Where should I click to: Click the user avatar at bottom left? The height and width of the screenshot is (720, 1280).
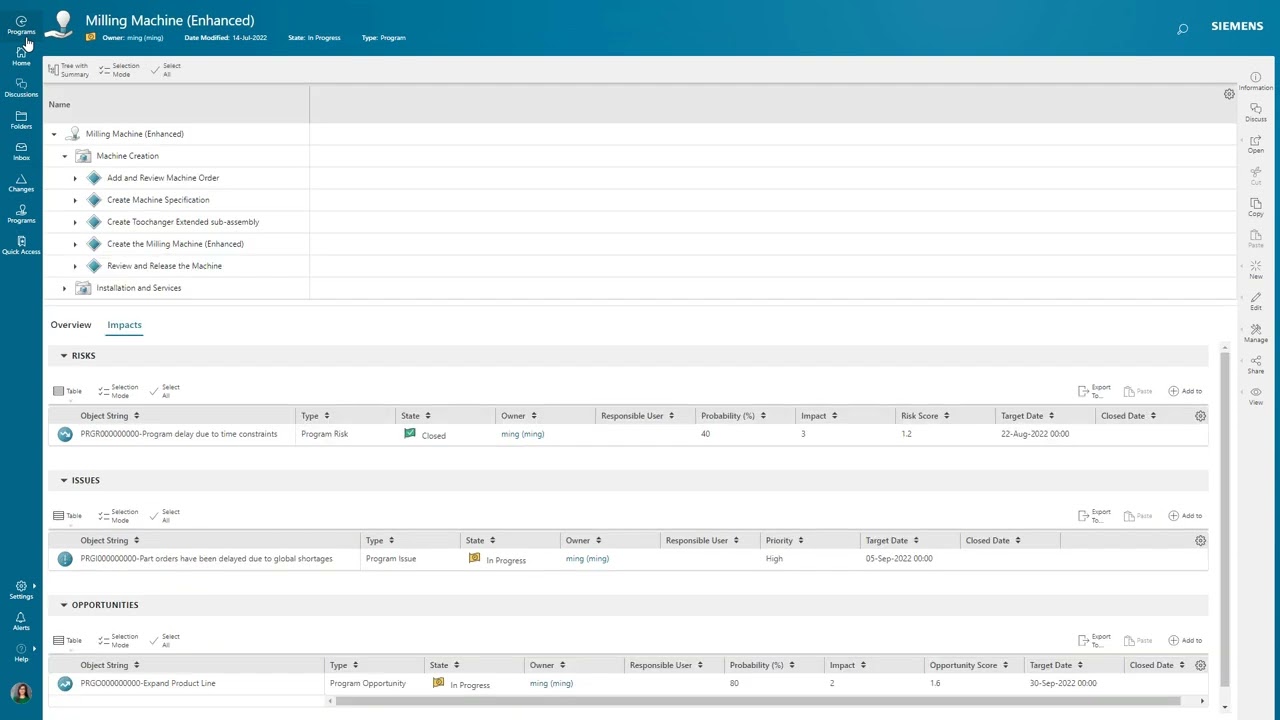[21, 692]
